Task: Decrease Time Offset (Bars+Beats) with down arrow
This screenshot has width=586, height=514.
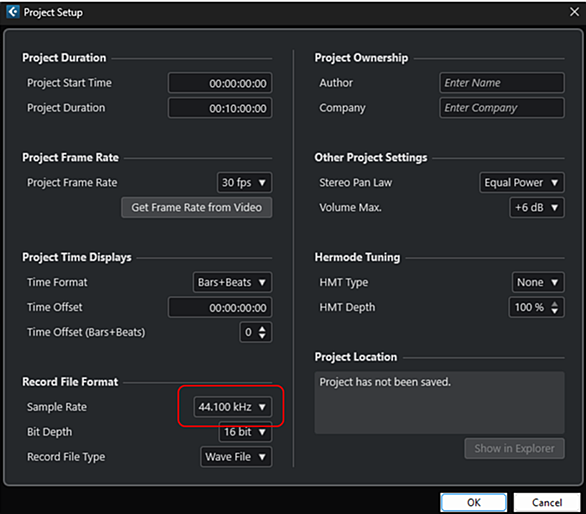Action: [262, 336]
